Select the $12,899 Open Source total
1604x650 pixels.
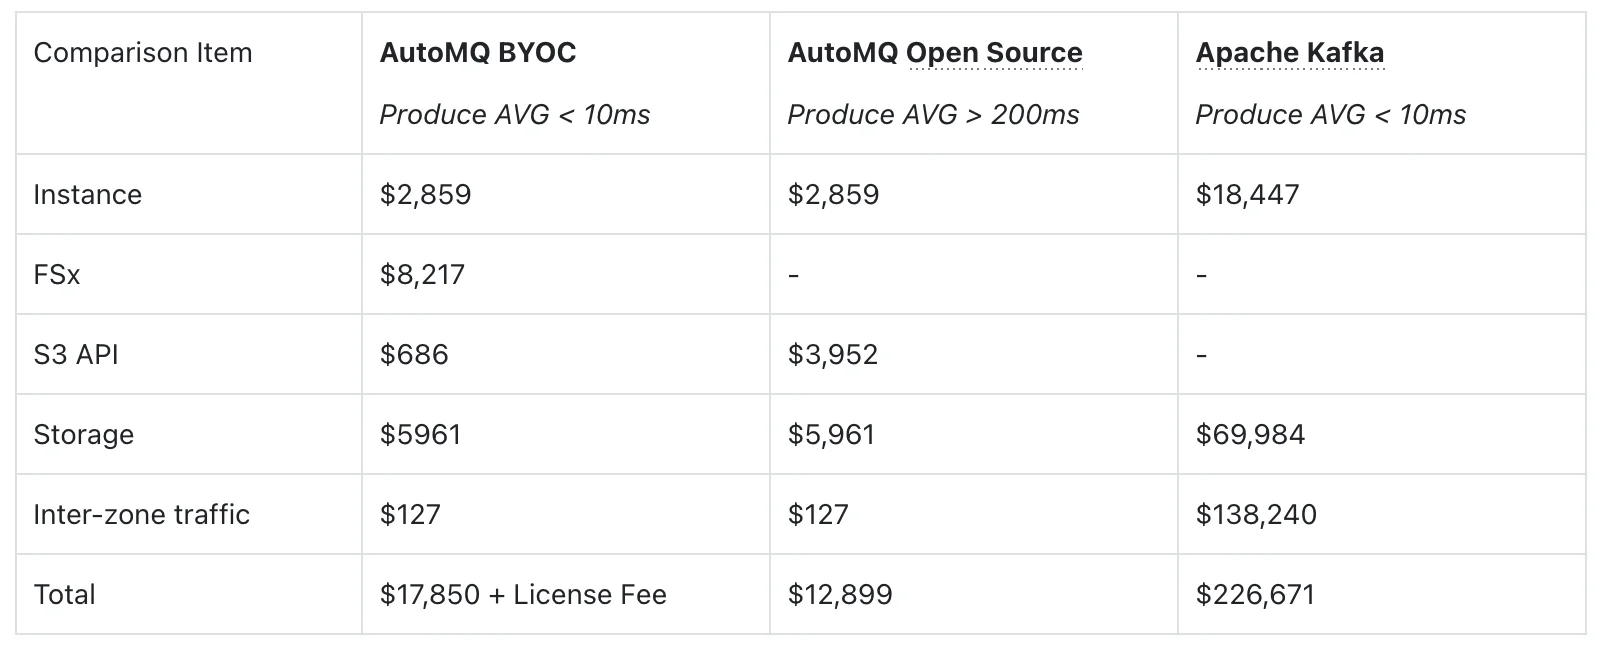pyautogui.click(x=839, y=594)
